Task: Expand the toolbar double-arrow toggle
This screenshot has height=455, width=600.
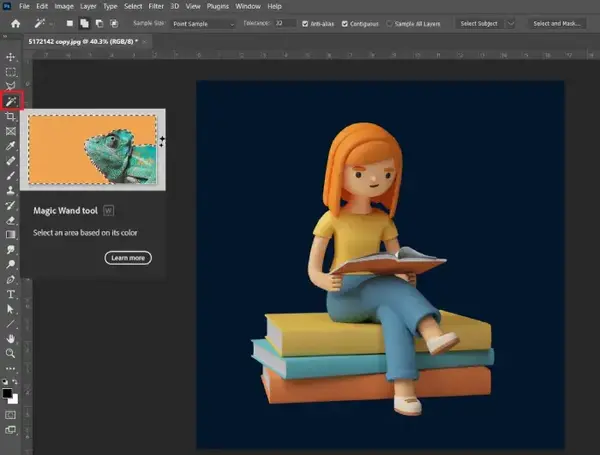Action: tap(5, 37)
